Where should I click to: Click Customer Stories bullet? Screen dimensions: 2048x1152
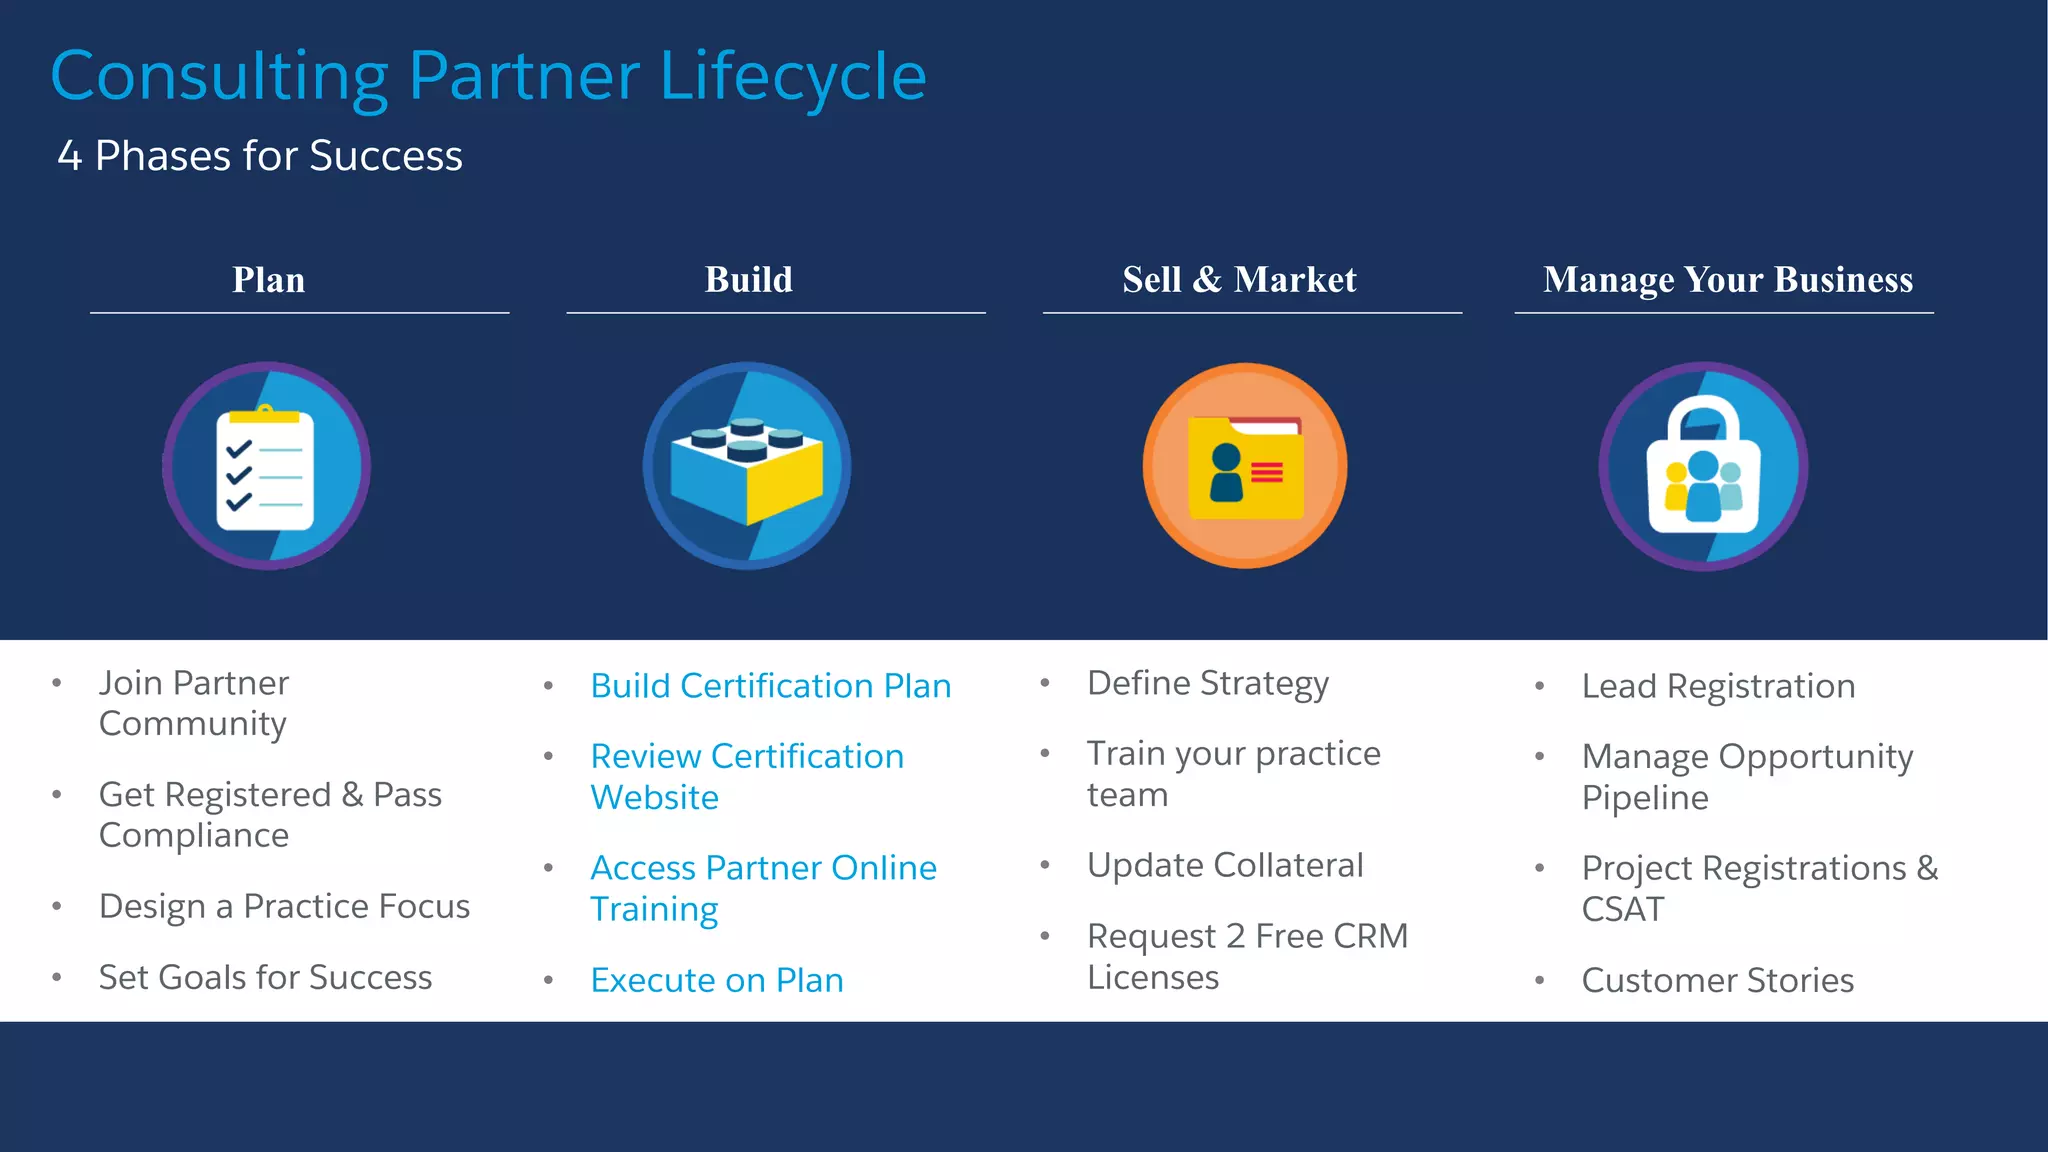point(1718,980)
